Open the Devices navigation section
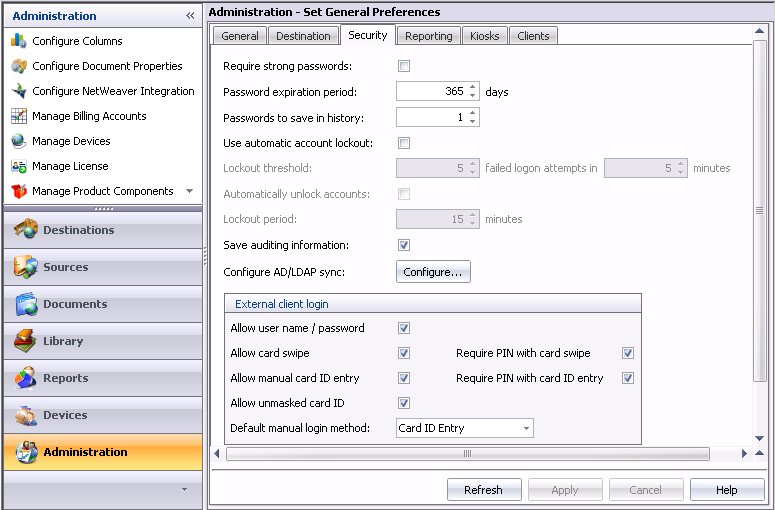Viewport: 775px width, 510px height. coord(103,415)
